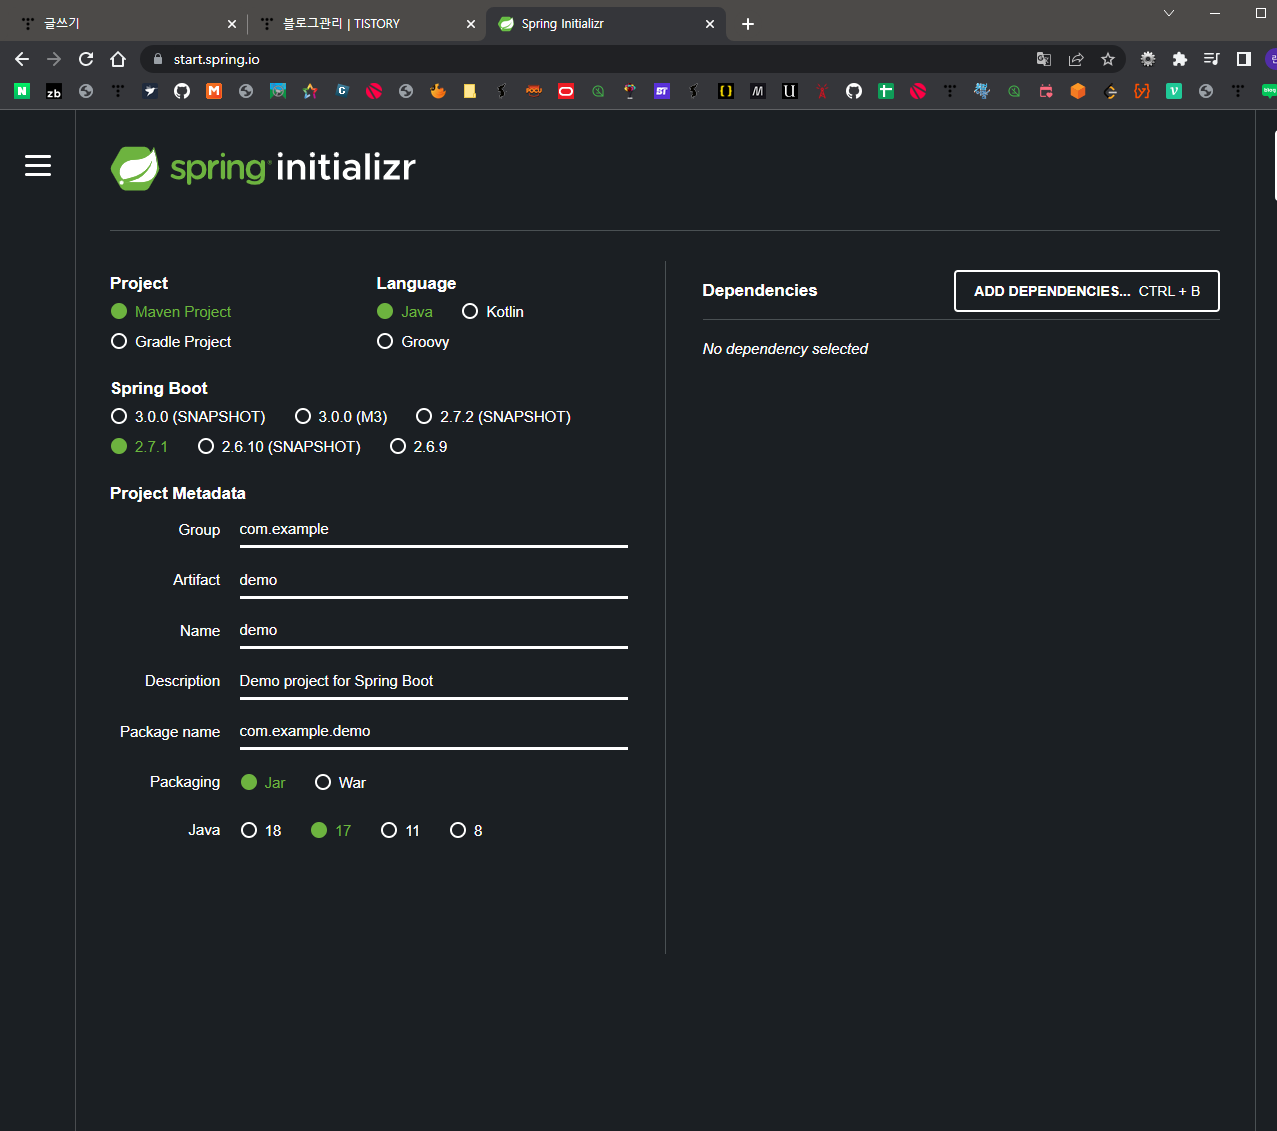Select Spring Boot 3.0.0 (SNAPSHOT)
The image size is (1277, 1131).
click(x=119, y=417)
